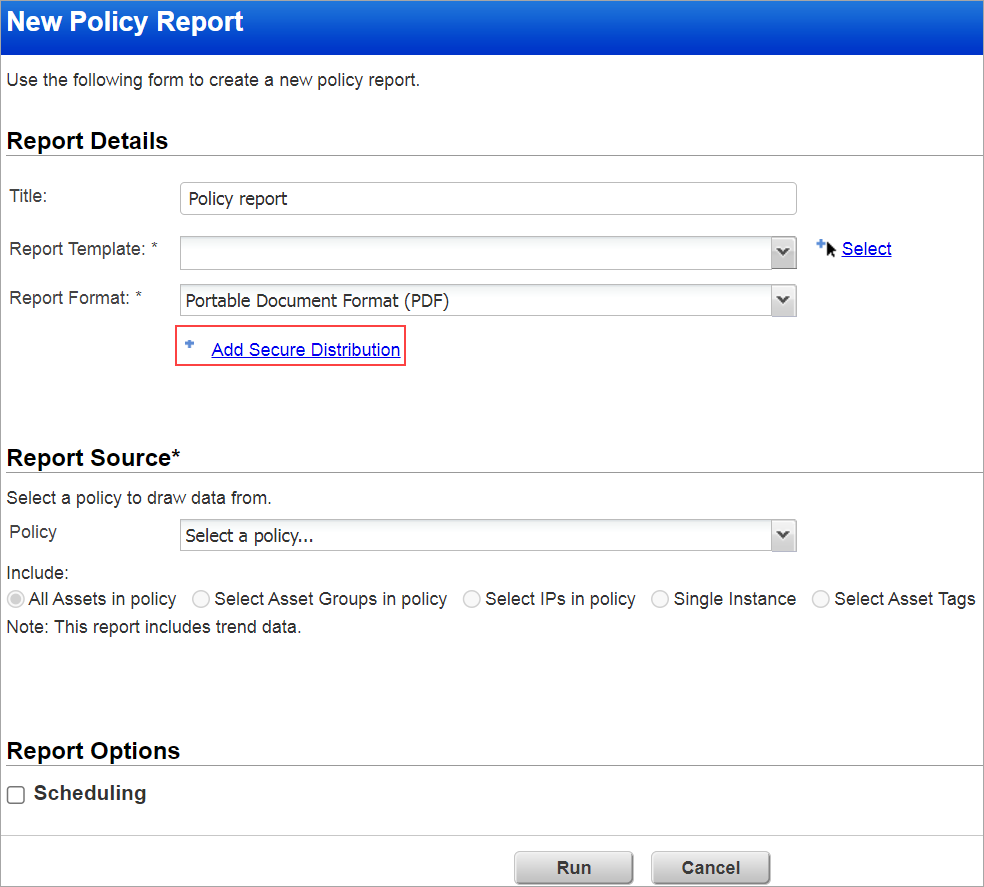Screen dimensions: 984x887
Task: Click the Title input field
Action: point(488,198)
